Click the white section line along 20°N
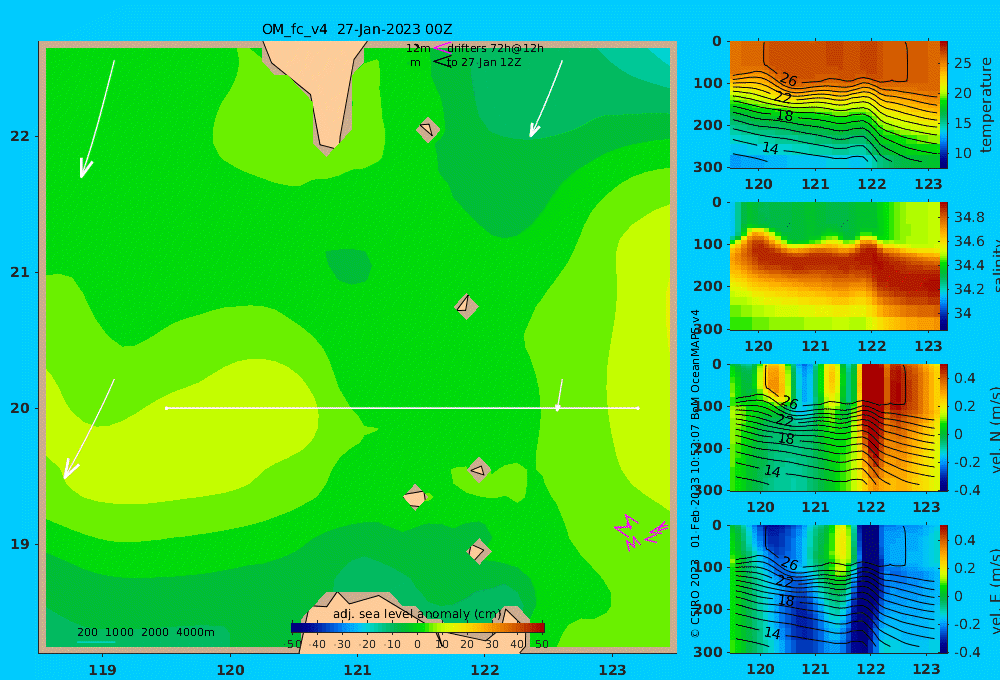1000x680 pixels. click(402, 408)
